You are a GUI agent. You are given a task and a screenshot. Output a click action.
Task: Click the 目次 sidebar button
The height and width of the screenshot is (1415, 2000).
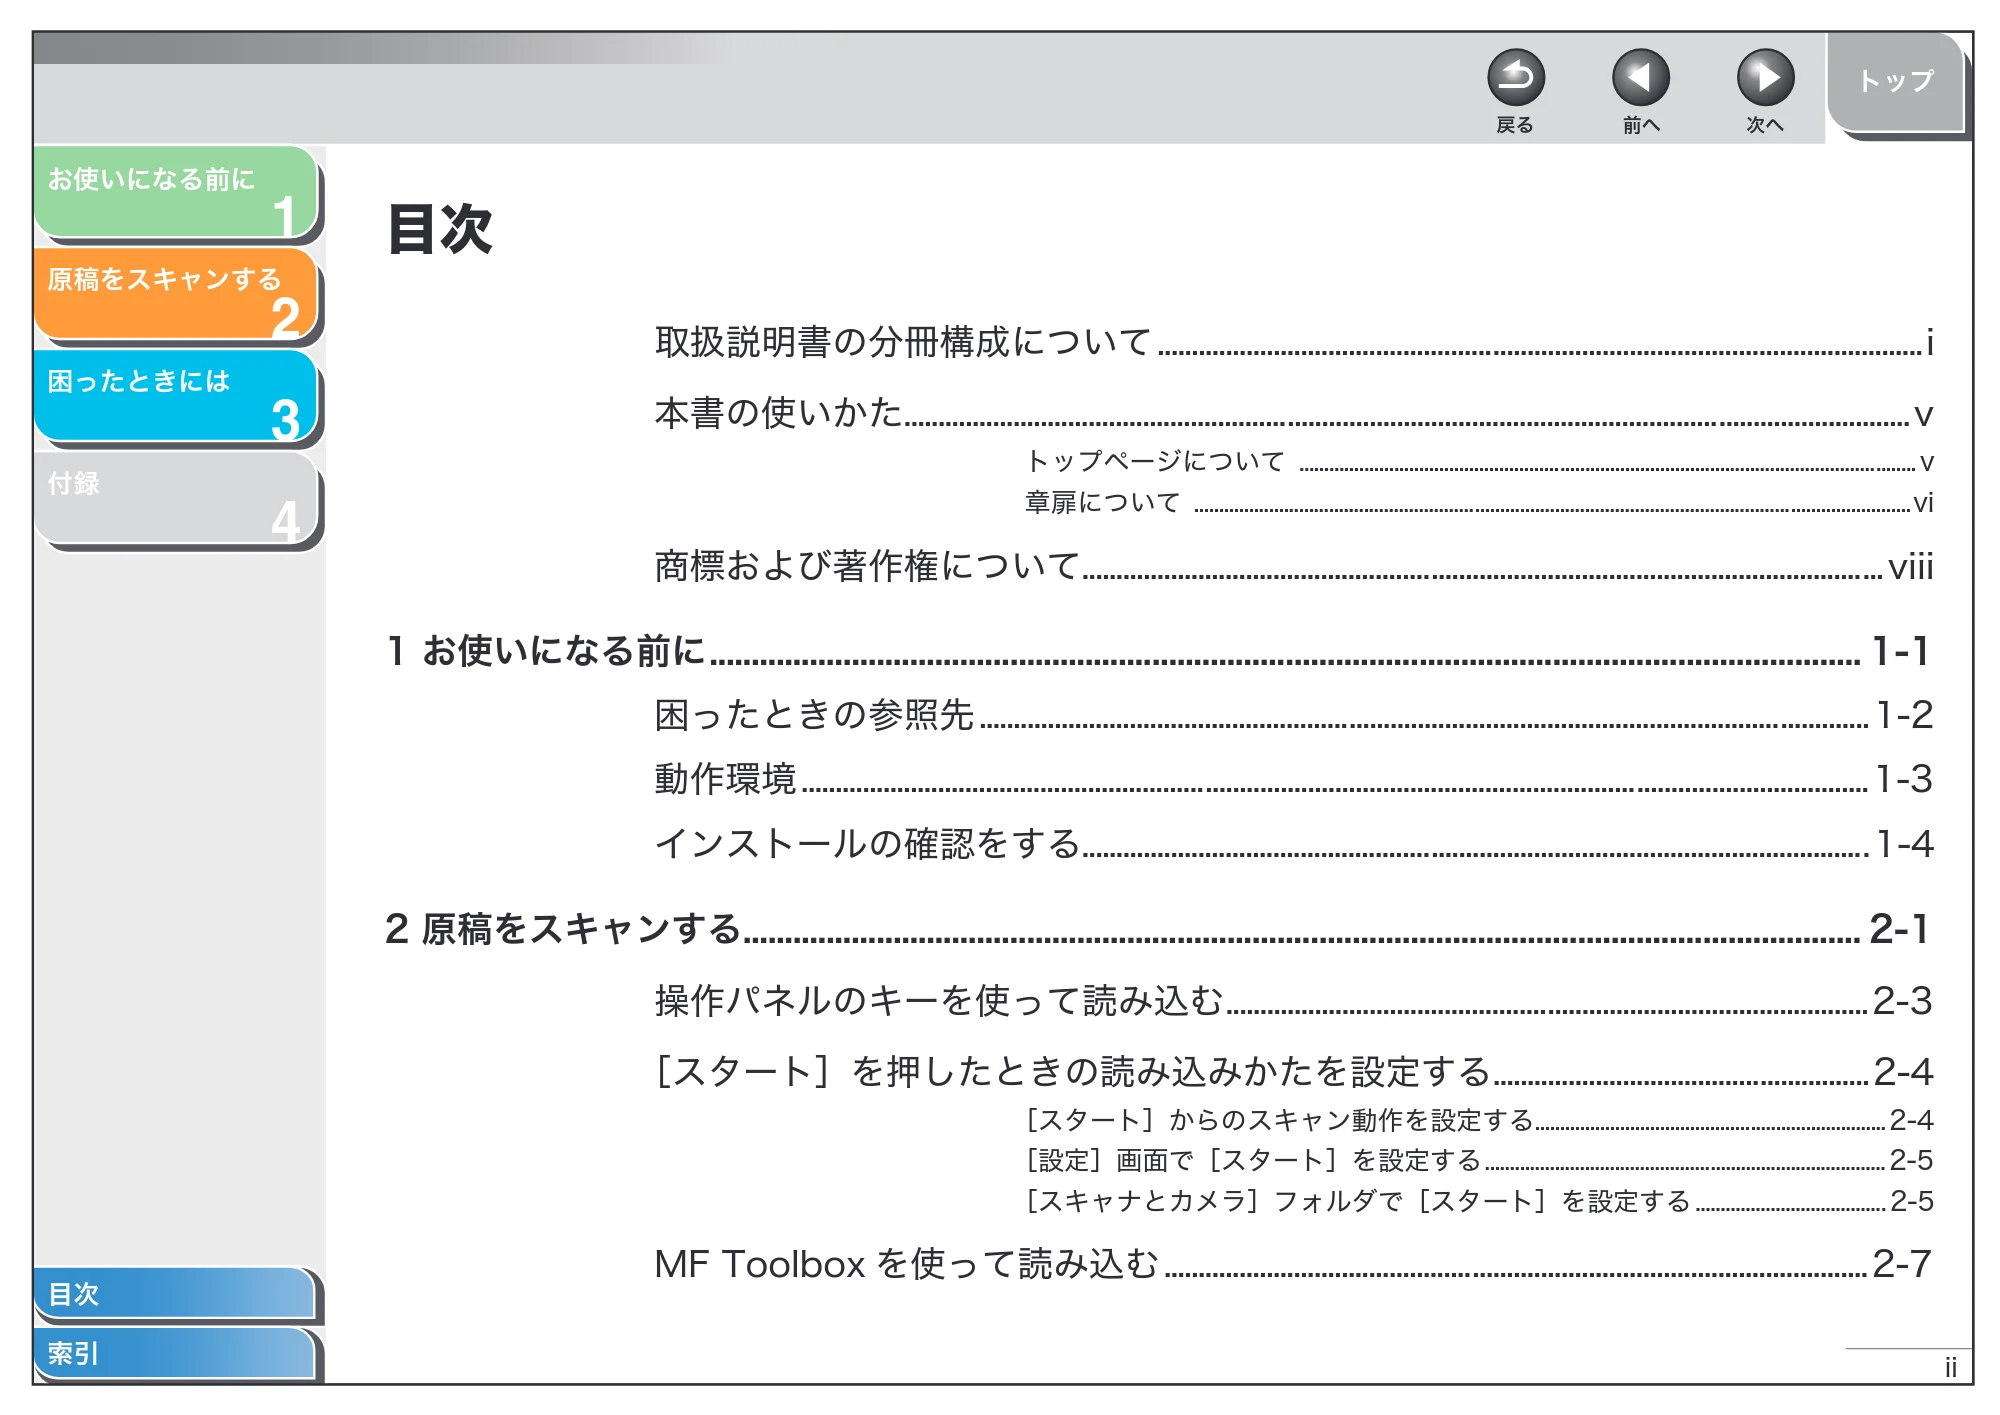click(174, 1293)
